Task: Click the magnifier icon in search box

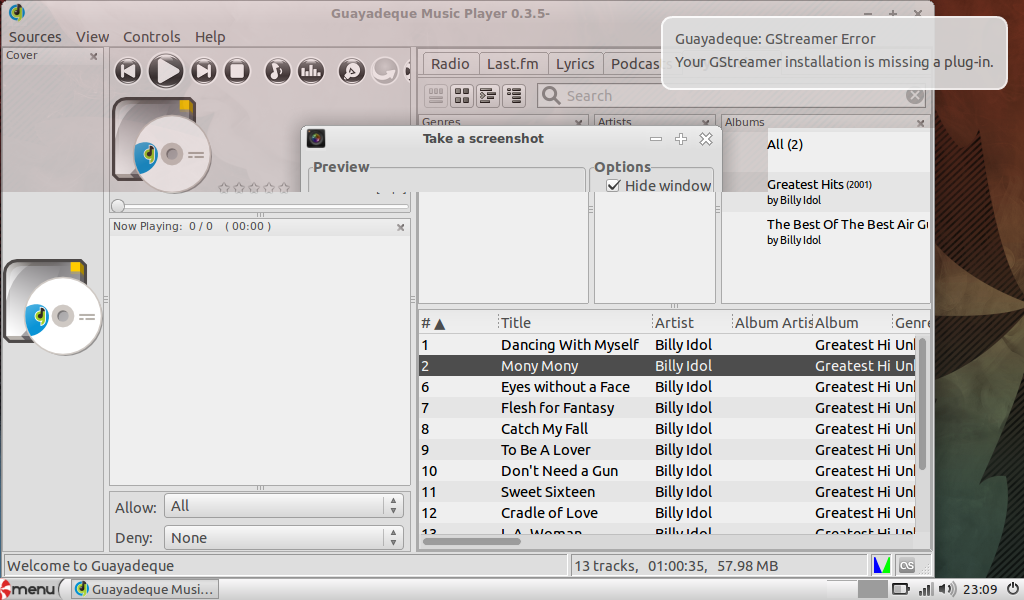Action: 551,95
